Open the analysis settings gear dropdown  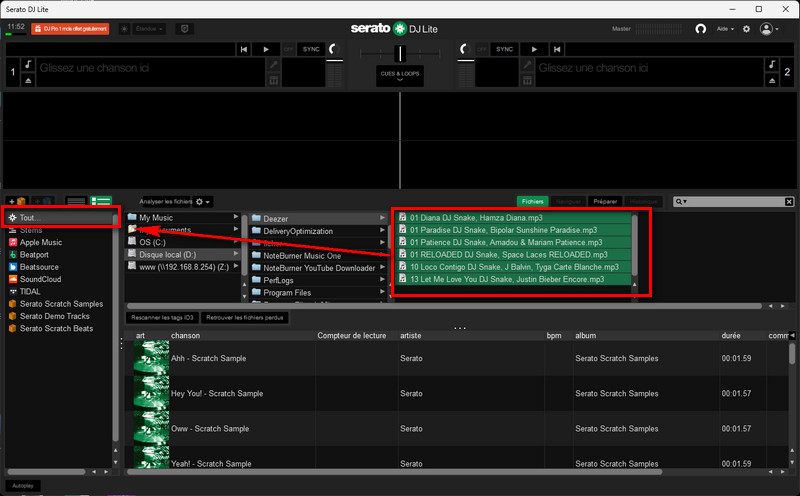203,202
